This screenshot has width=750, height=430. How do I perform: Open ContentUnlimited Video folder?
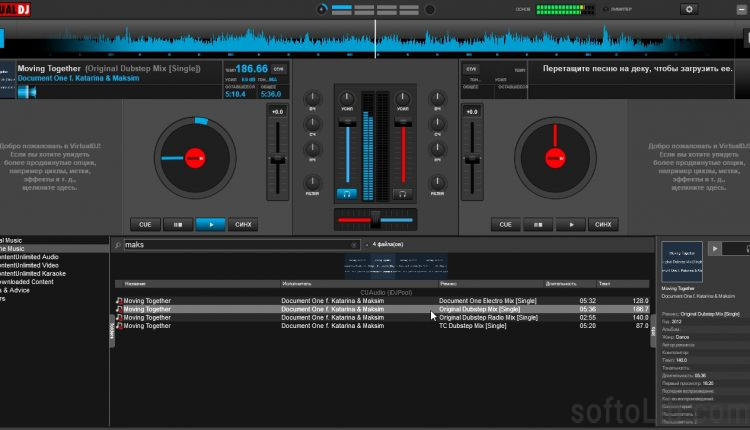(29, 265)
